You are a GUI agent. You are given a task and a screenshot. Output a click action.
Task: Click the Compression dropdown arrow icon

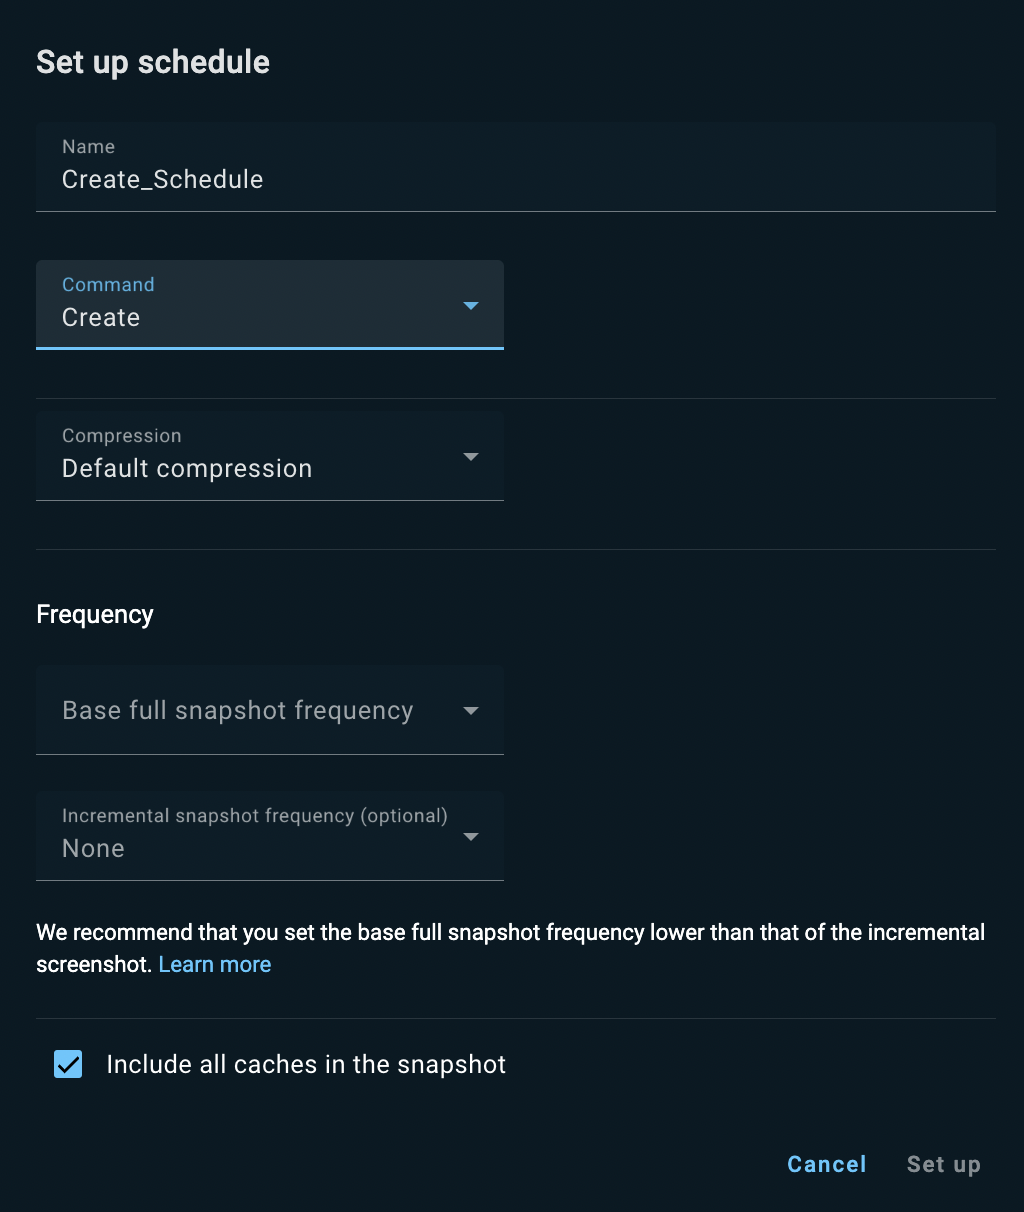point(471,456)
